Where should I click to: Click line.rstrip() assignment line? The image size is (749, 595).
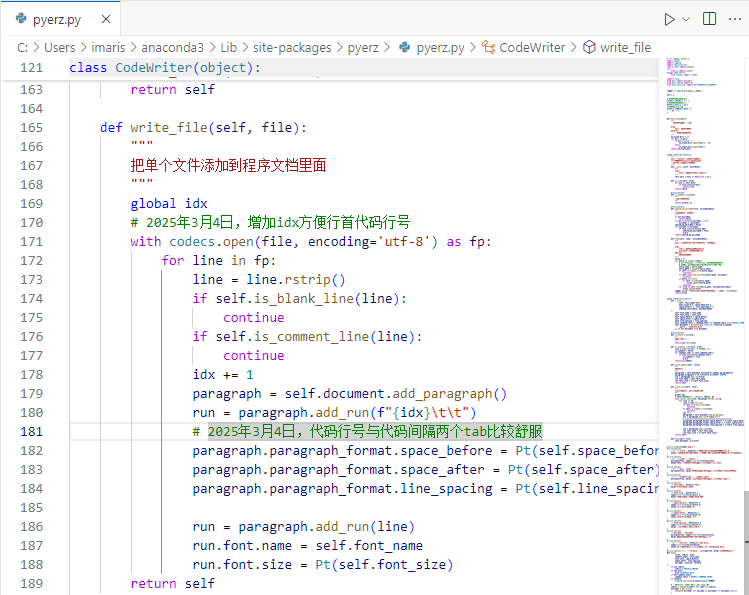click(268, 279)
